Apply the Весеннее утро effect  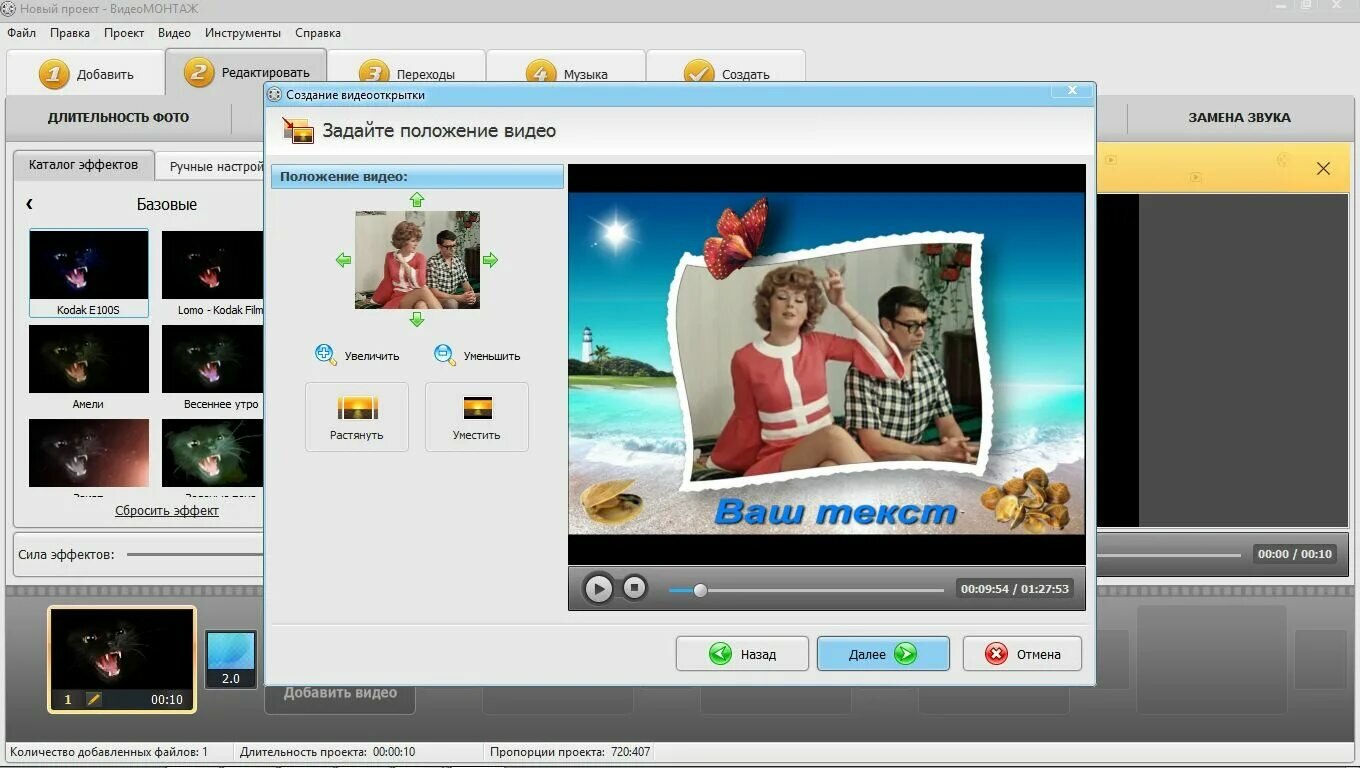point(212,367)
